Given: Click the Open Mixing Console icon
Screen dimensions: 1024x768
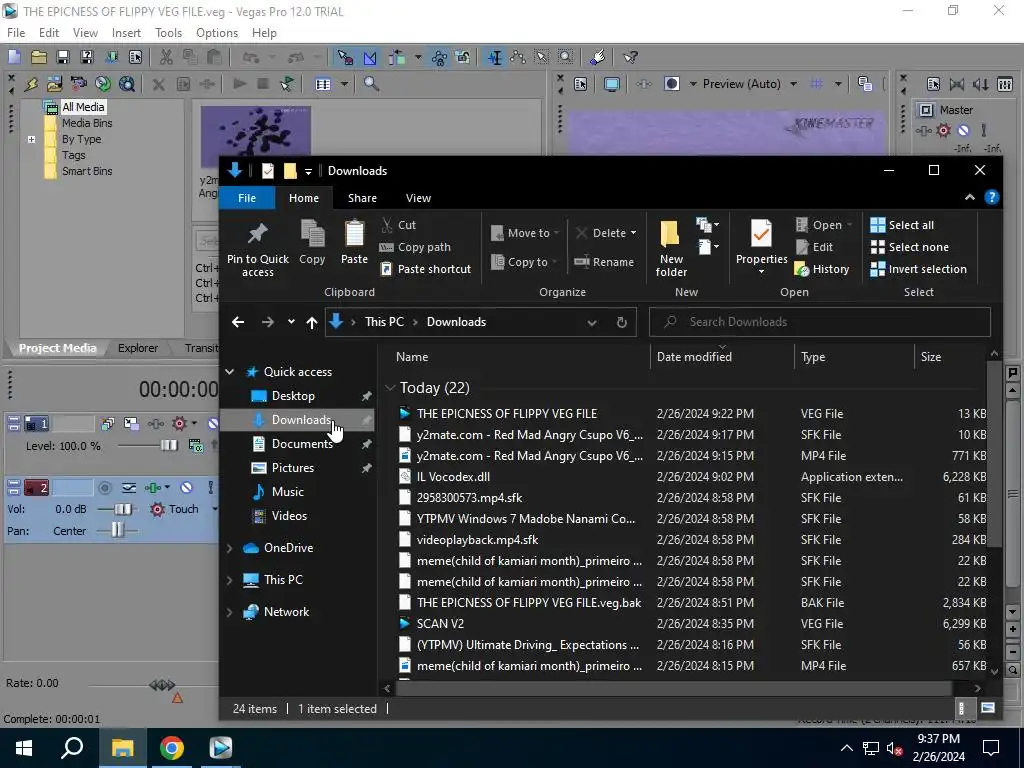Looking at the screenshot, I should coord(1005,84).
